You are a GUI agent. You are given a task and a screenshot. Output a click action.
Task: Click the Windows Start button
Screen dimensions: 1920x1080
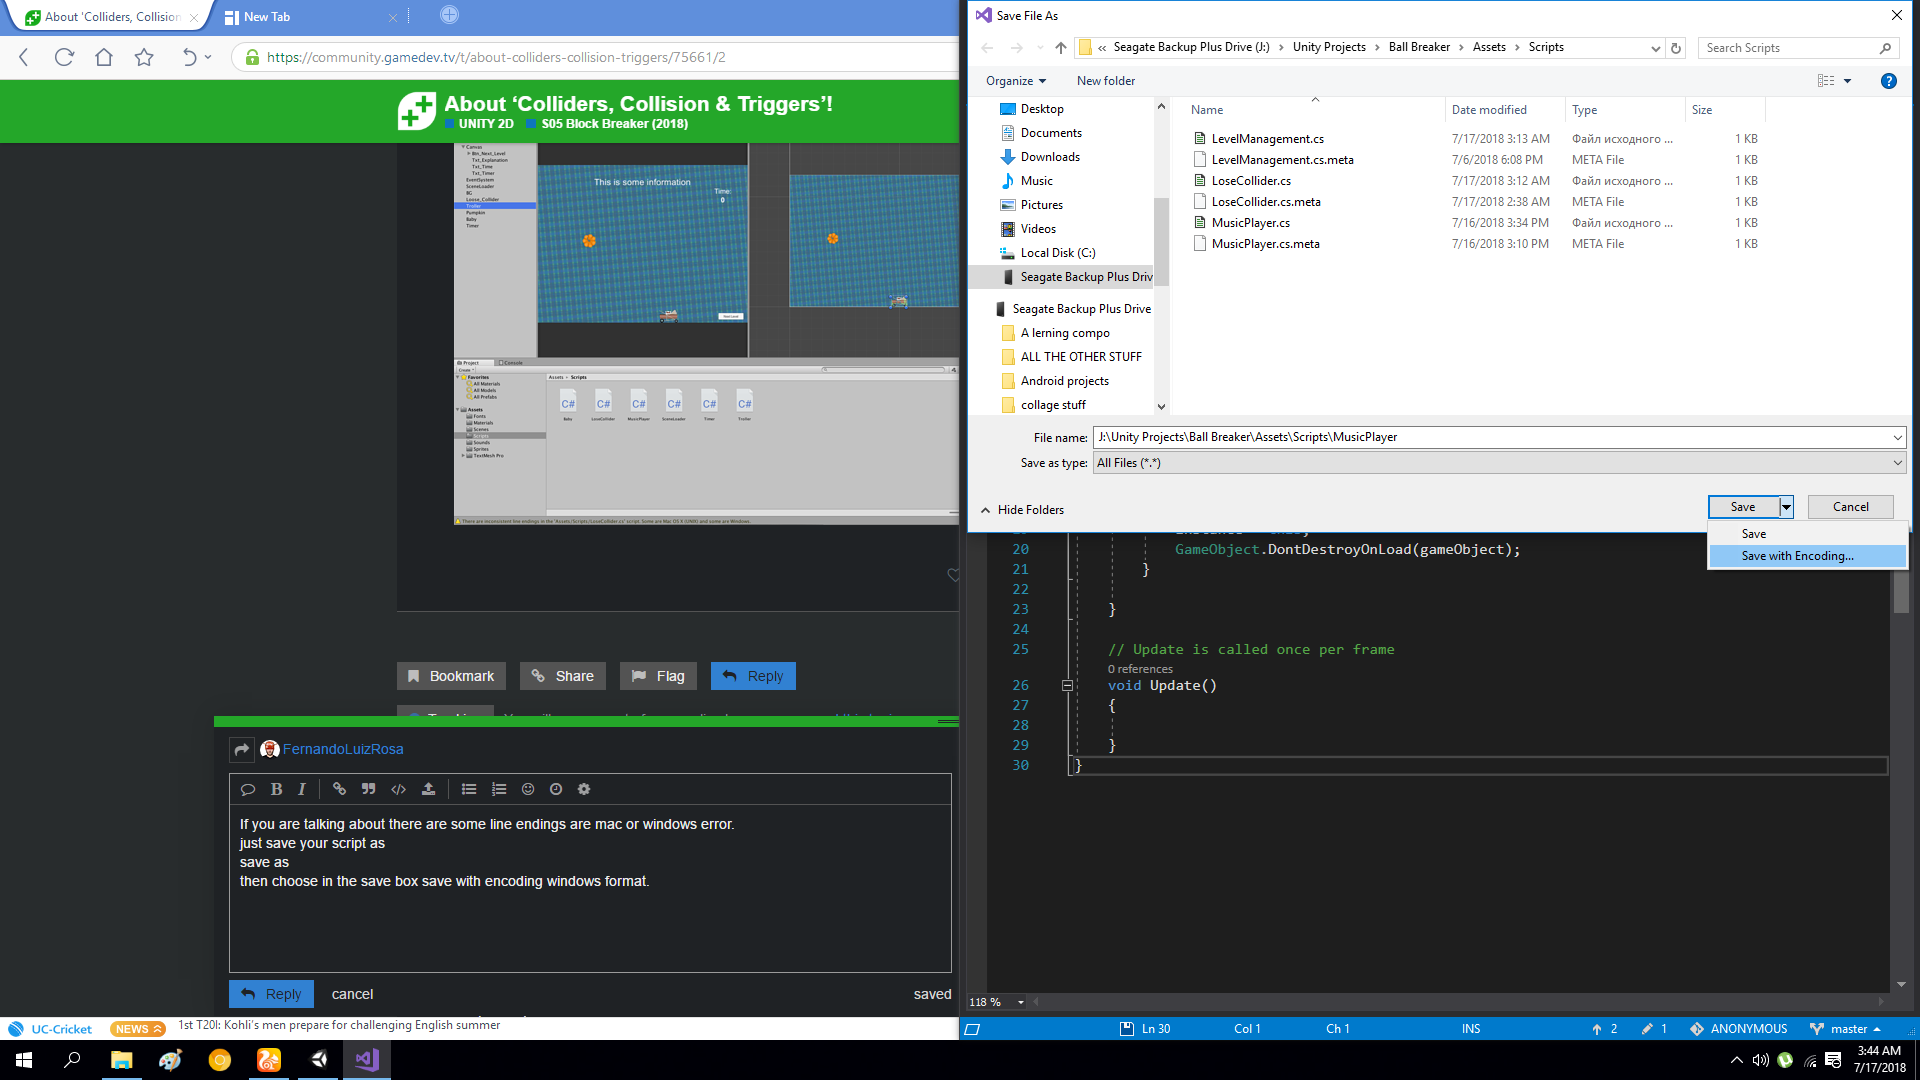(24, 1060)
